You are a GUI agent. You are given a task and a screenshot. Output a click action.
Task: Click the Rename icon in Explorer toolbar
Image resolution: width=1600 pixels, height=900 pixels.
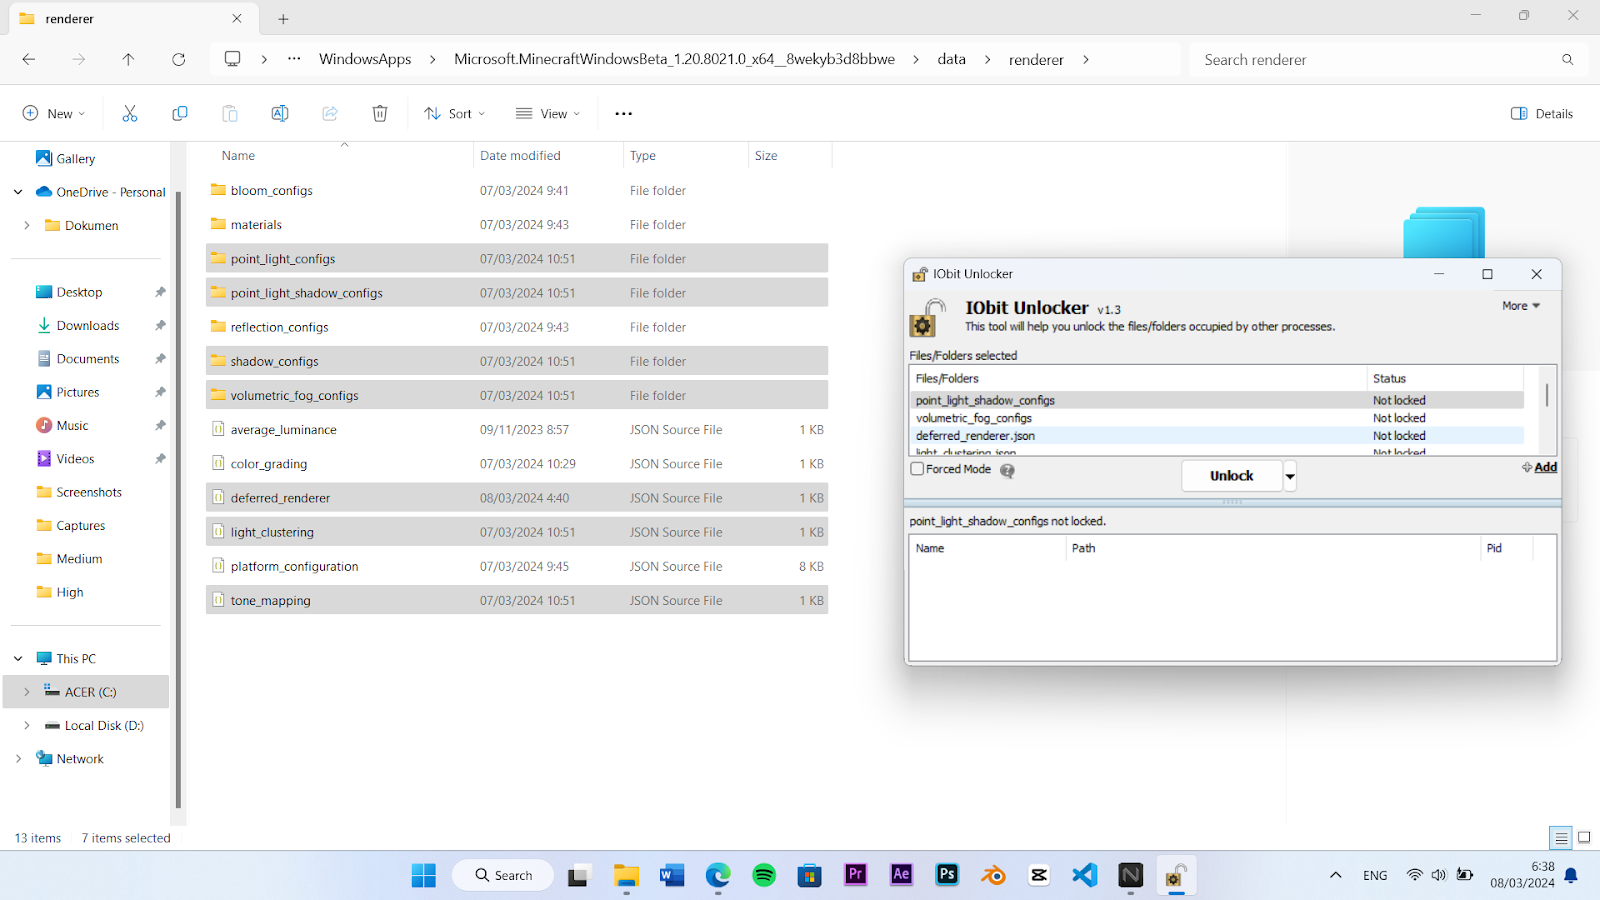tap(280, 114)
